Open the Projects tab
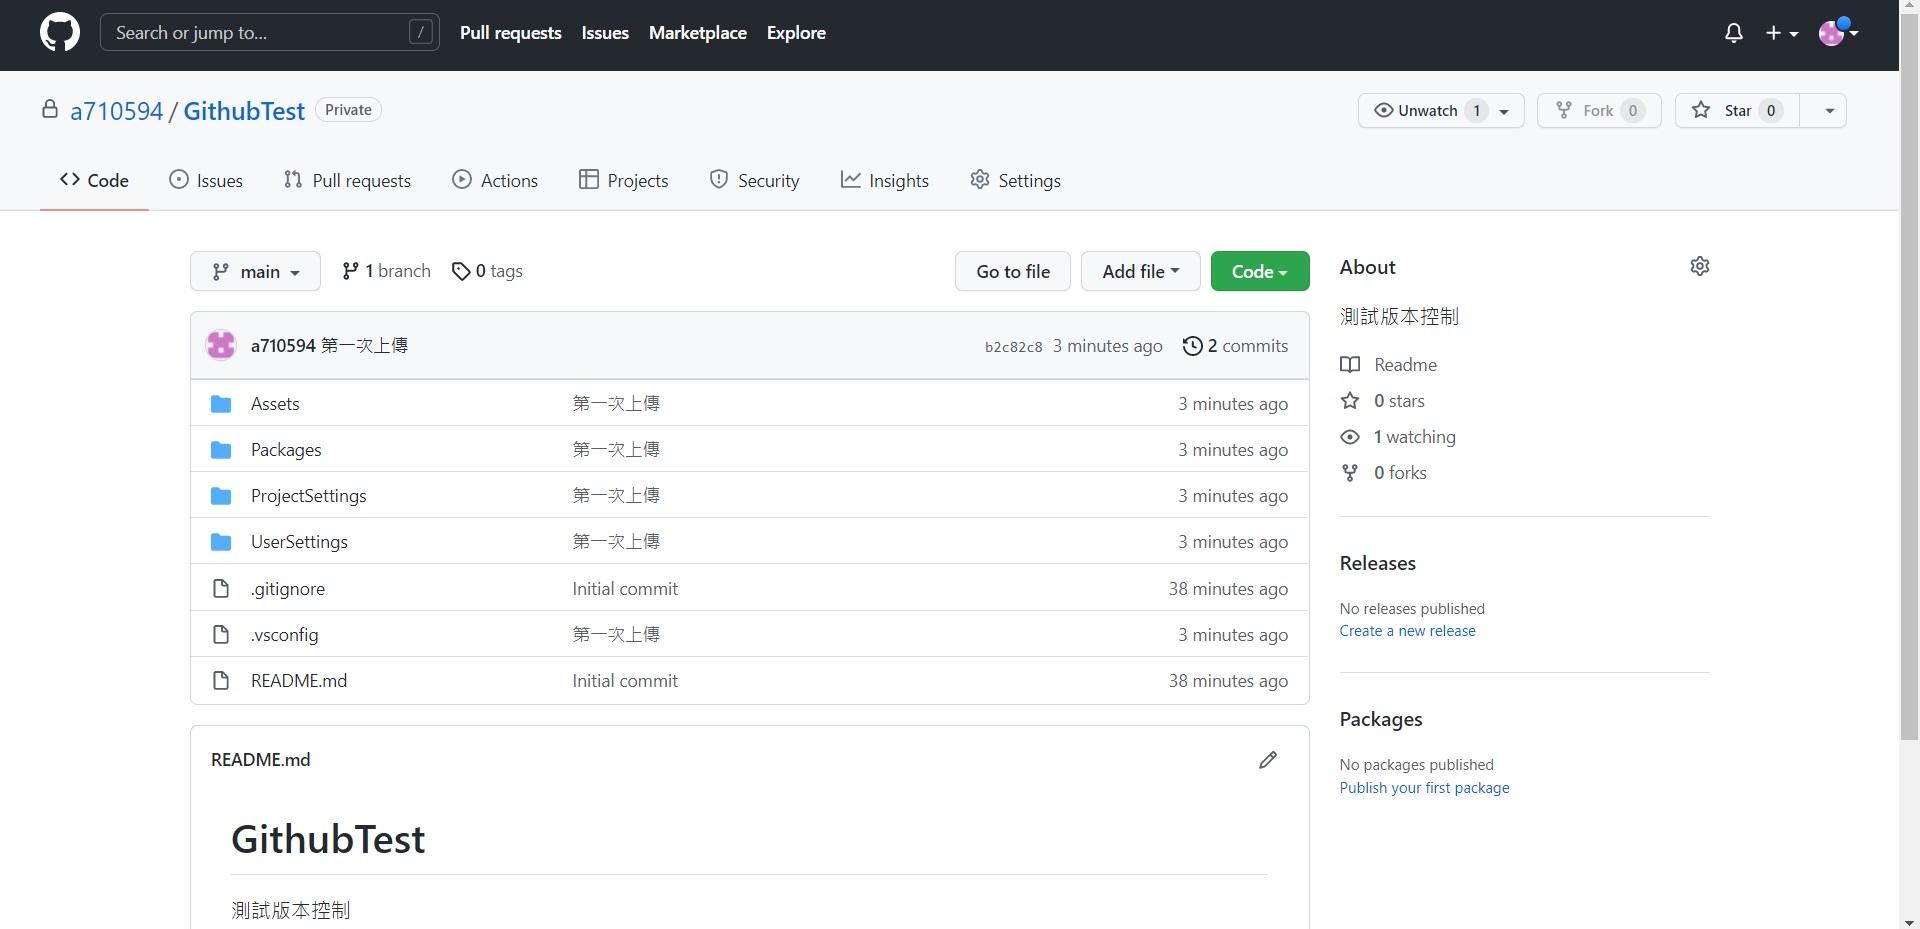Image resolution: width=1920 pixels, height=929 pixels. [x=624, y=180]
